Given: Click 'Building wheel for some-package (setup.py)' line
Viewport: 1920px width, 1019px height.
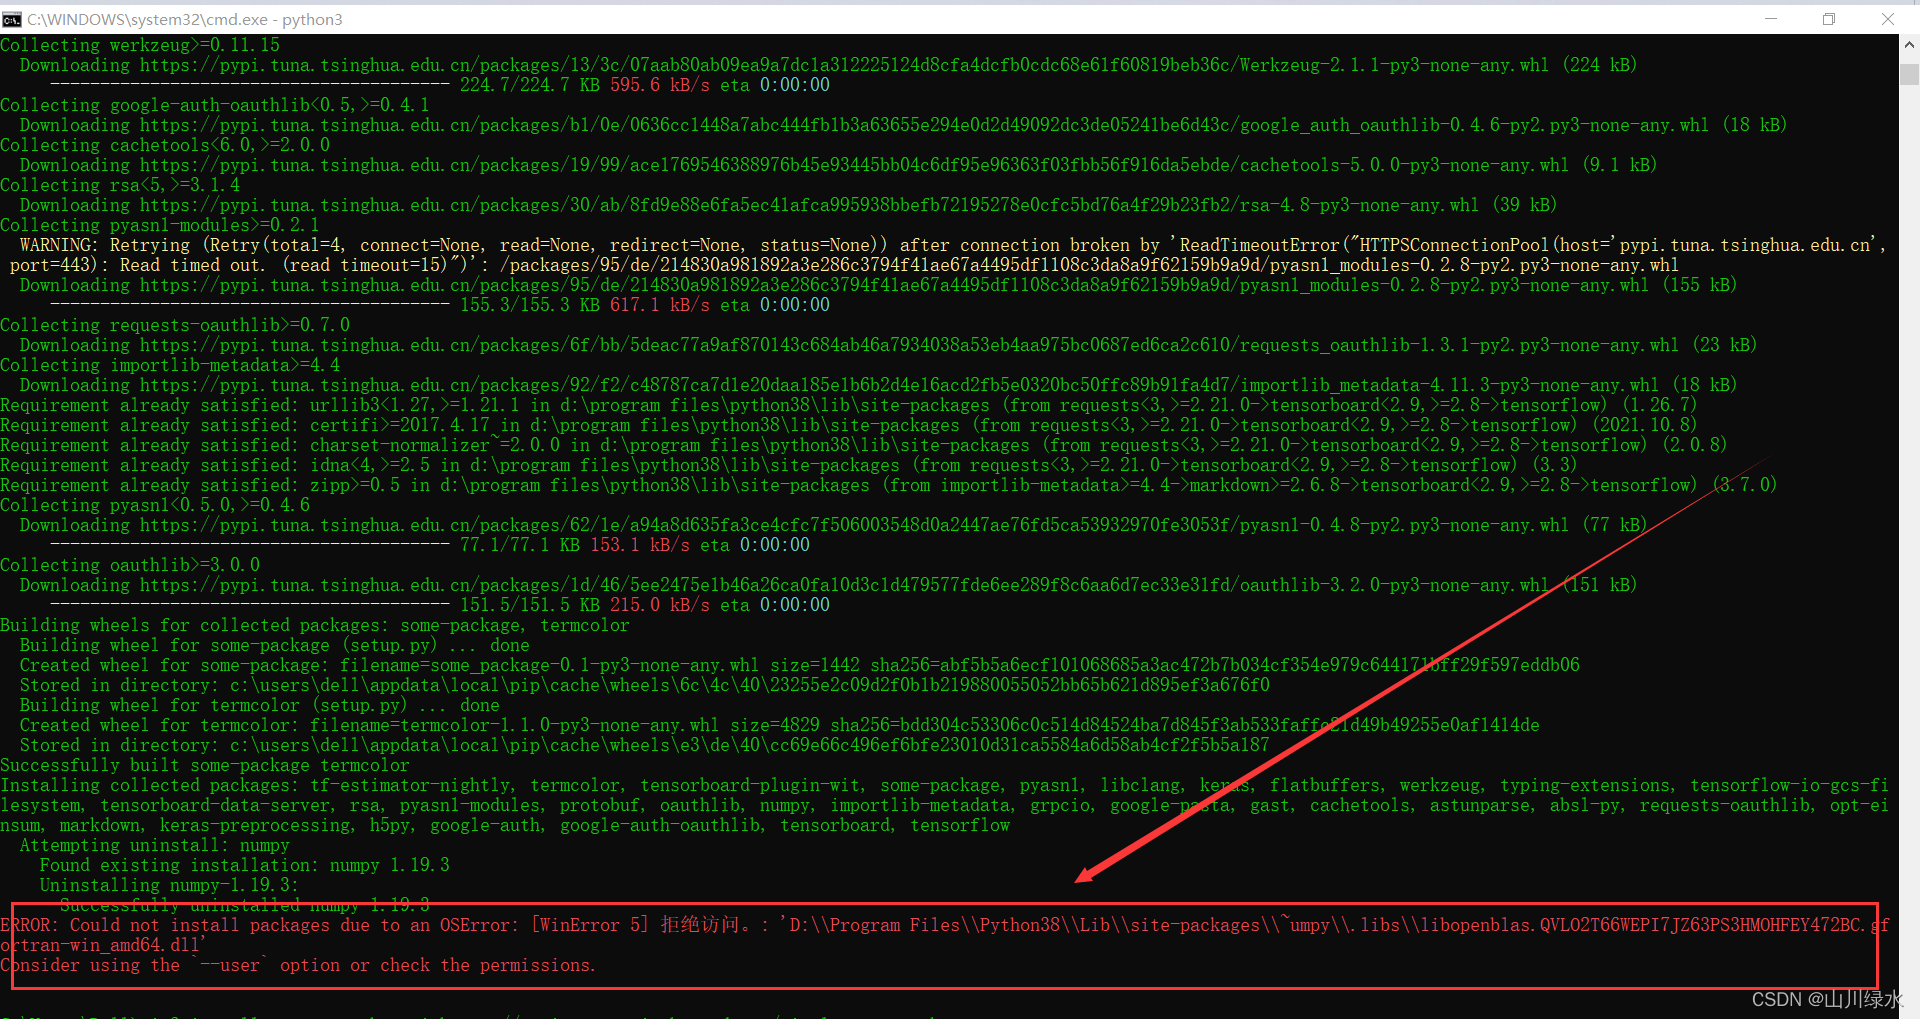Looking at the screenshot, I should 275,645.
